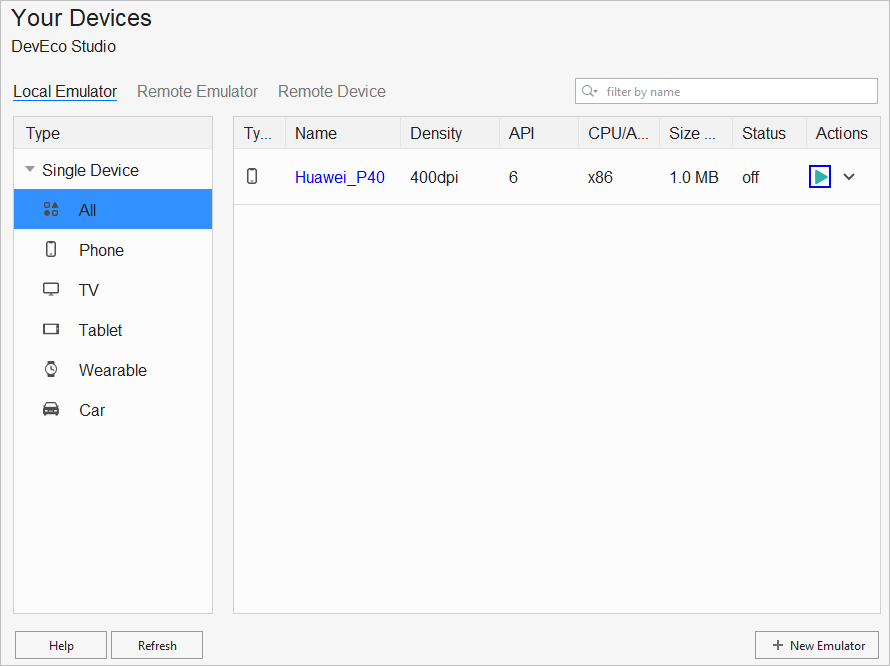Click the Refresh button
The image size is (890, 666).
click(157, 646)
